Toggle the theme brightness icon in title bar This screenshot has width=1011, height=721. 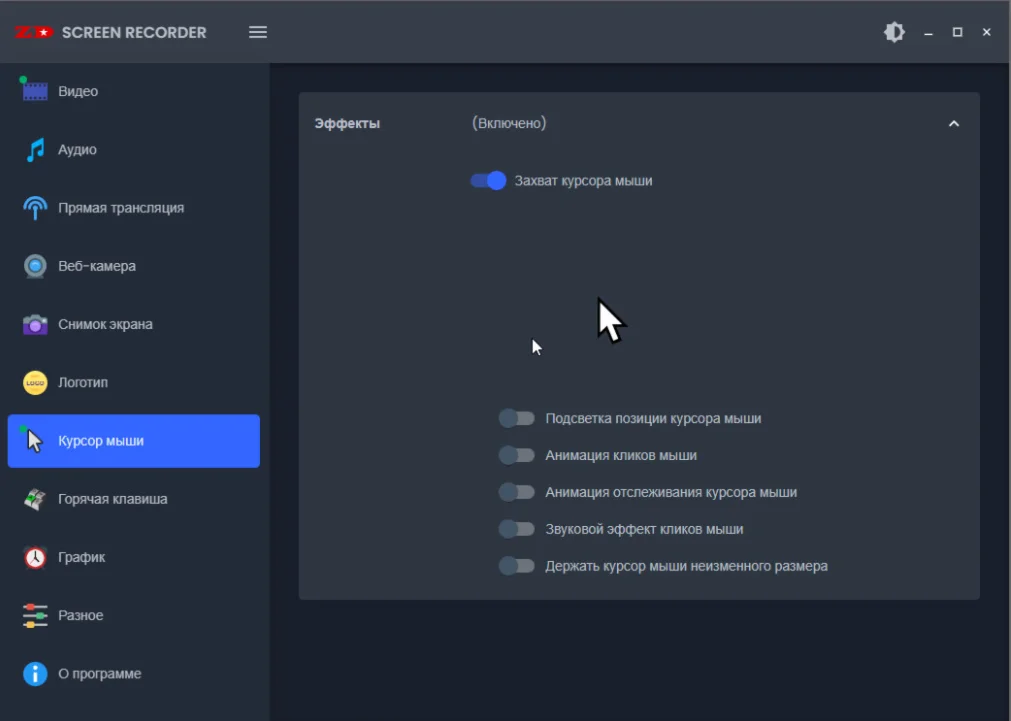[894, 32]
